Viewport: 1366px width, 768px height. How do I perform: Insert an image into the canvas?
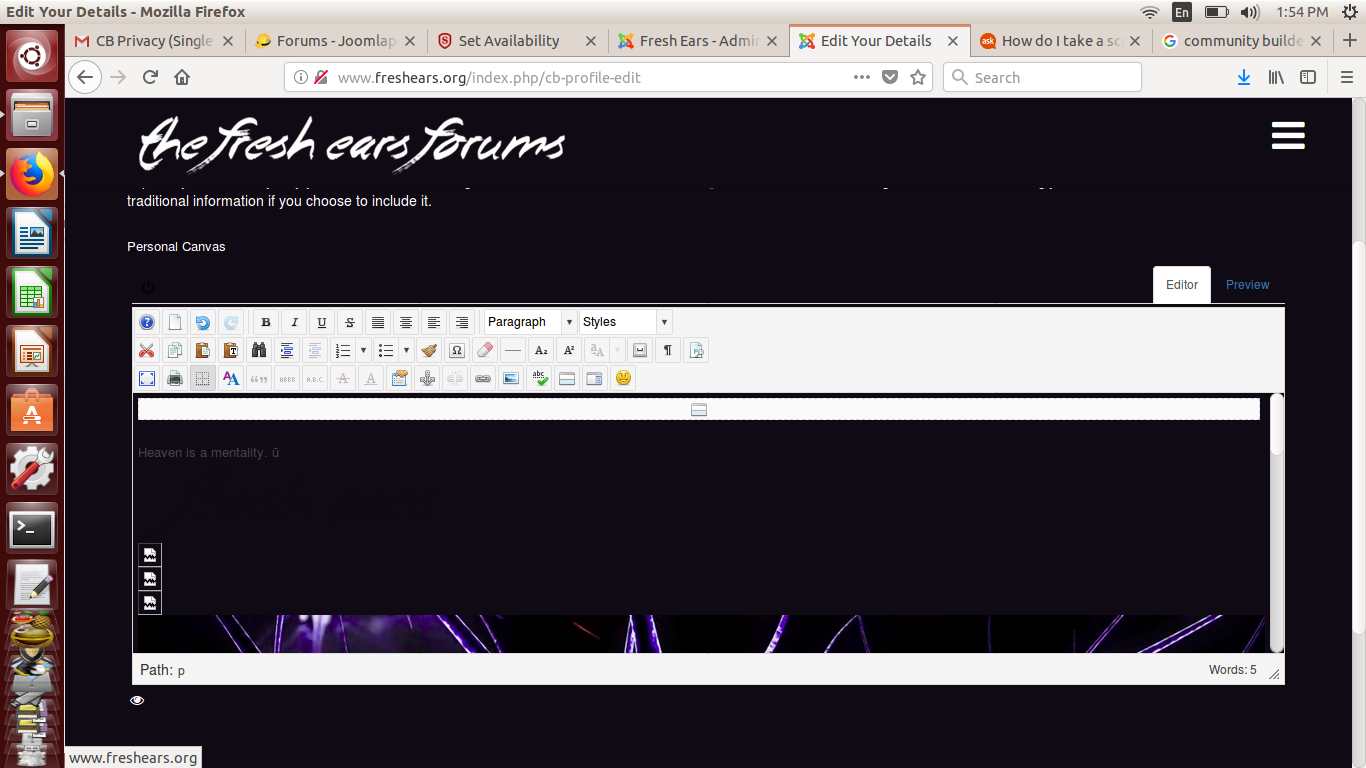tap(511, 378)
